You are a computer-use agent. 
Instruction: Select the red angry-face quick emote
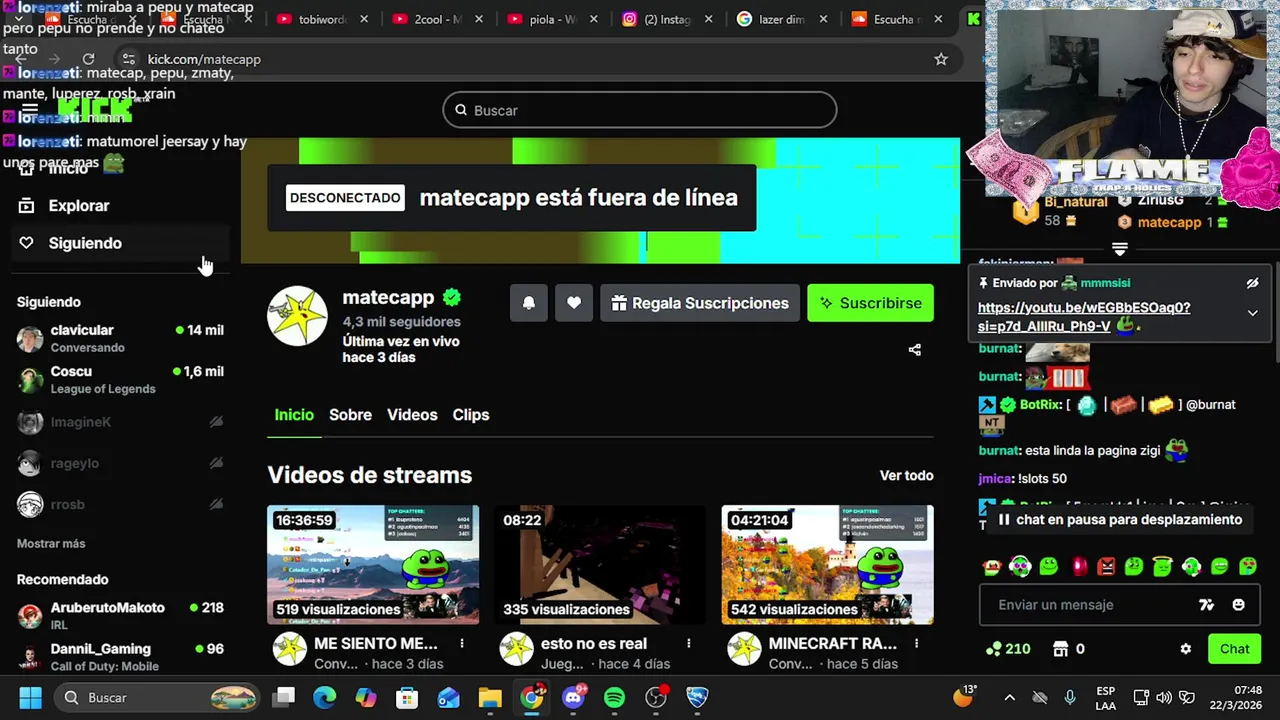[1106, 566]
